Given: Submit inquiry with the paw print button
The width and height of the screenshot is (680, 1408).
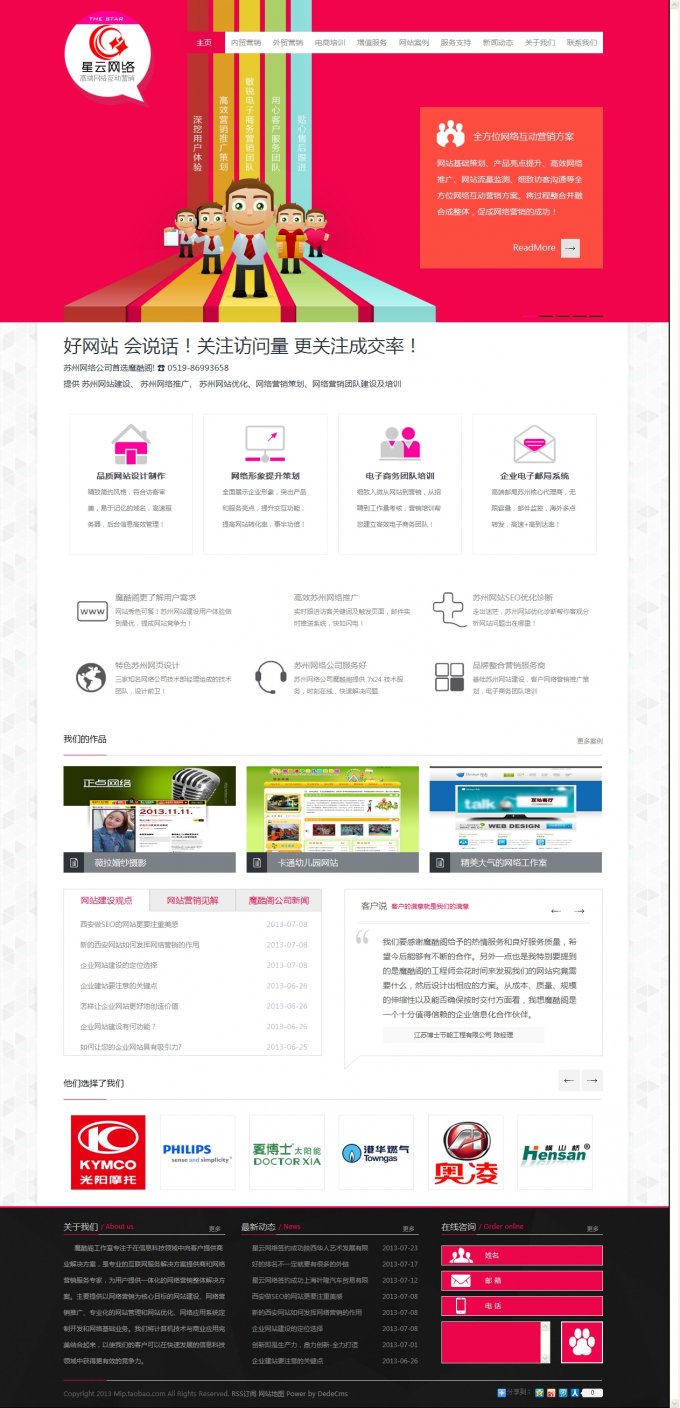Looking at the screenshot, I should click(x=582, y=1342).
